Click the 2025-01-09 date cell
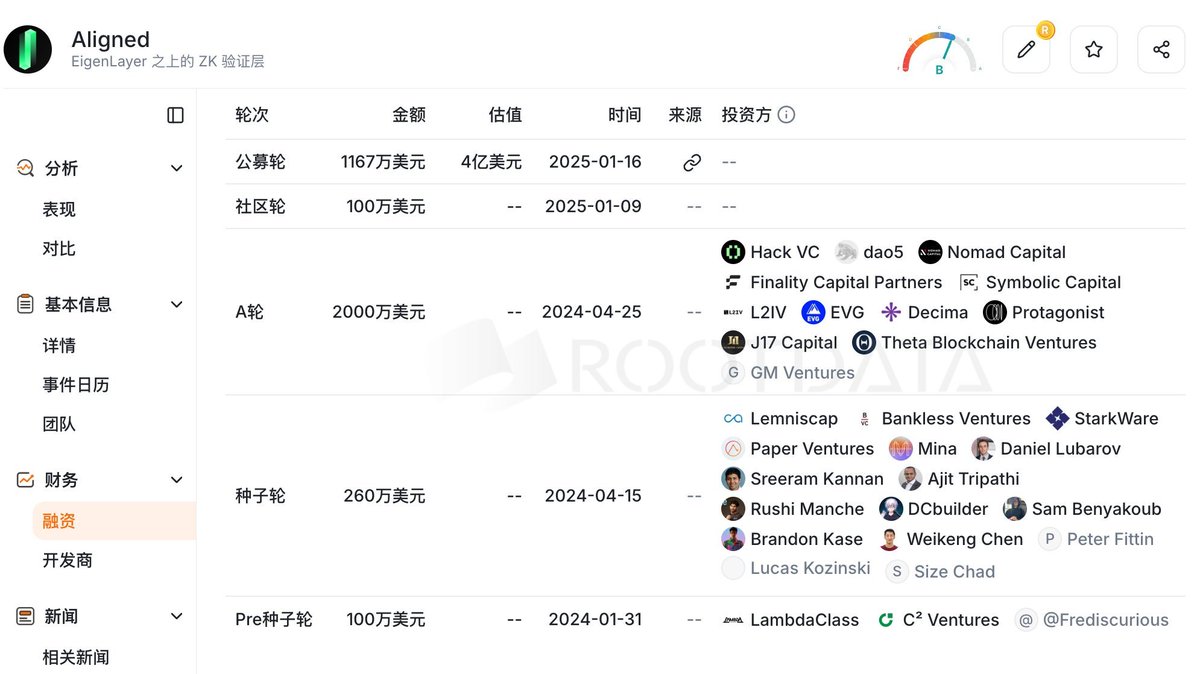Screen dimensions: 1200x674 [593, 206]
